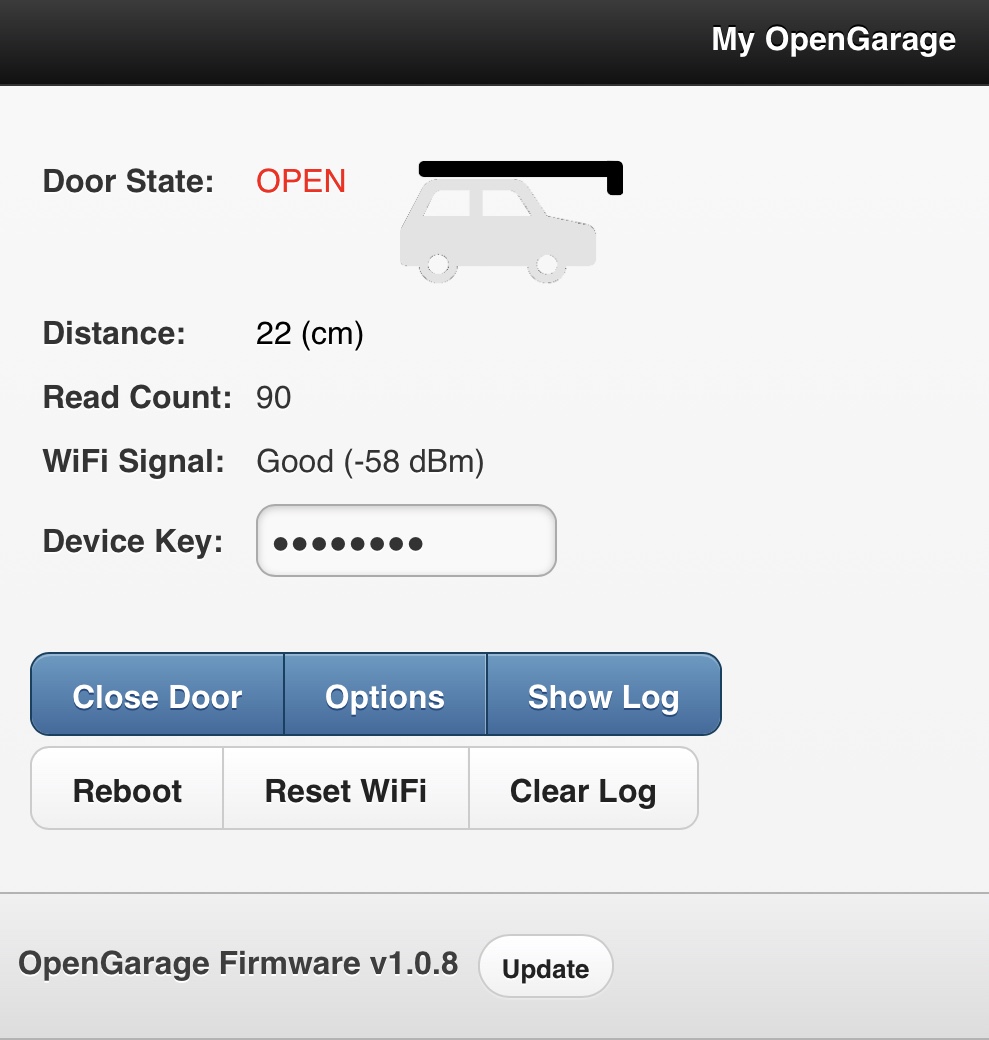
Task: Click the Distance label
Action: click(x=114, y=333)
